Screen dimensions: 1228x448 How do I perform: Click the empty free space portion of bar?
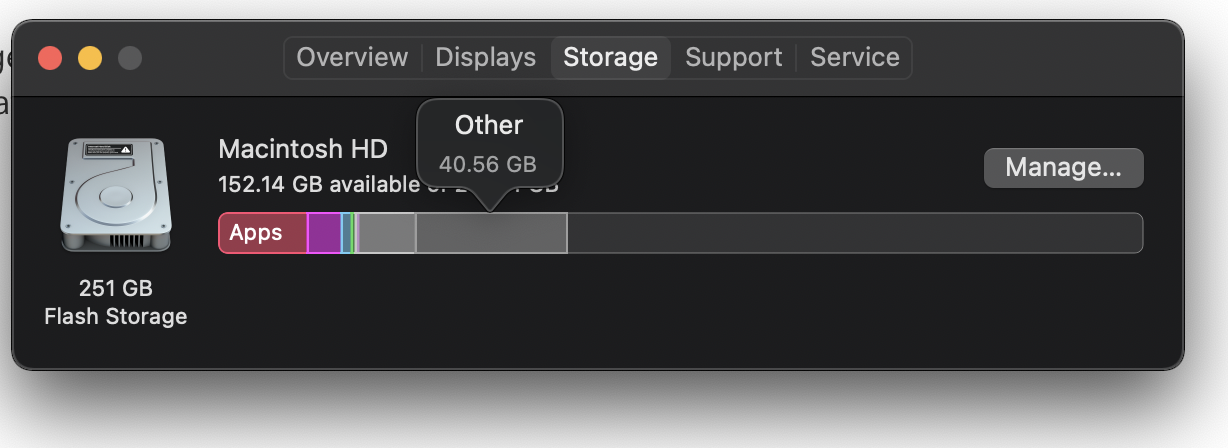854,233
